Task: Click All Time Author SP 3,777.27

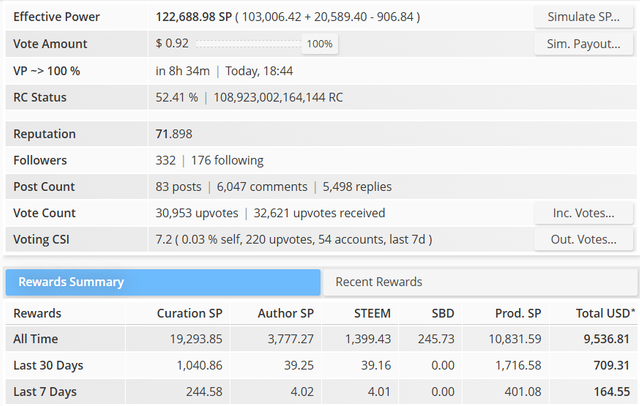Action: 291,339
